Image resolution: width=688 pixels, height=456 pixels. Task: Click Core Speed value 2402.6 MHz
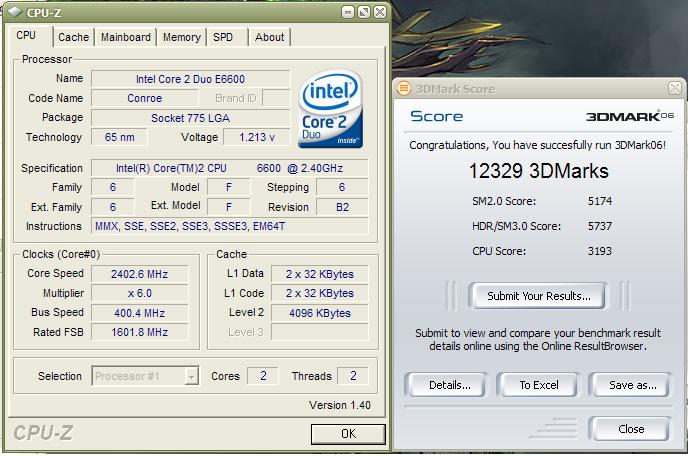pos(140,274)
